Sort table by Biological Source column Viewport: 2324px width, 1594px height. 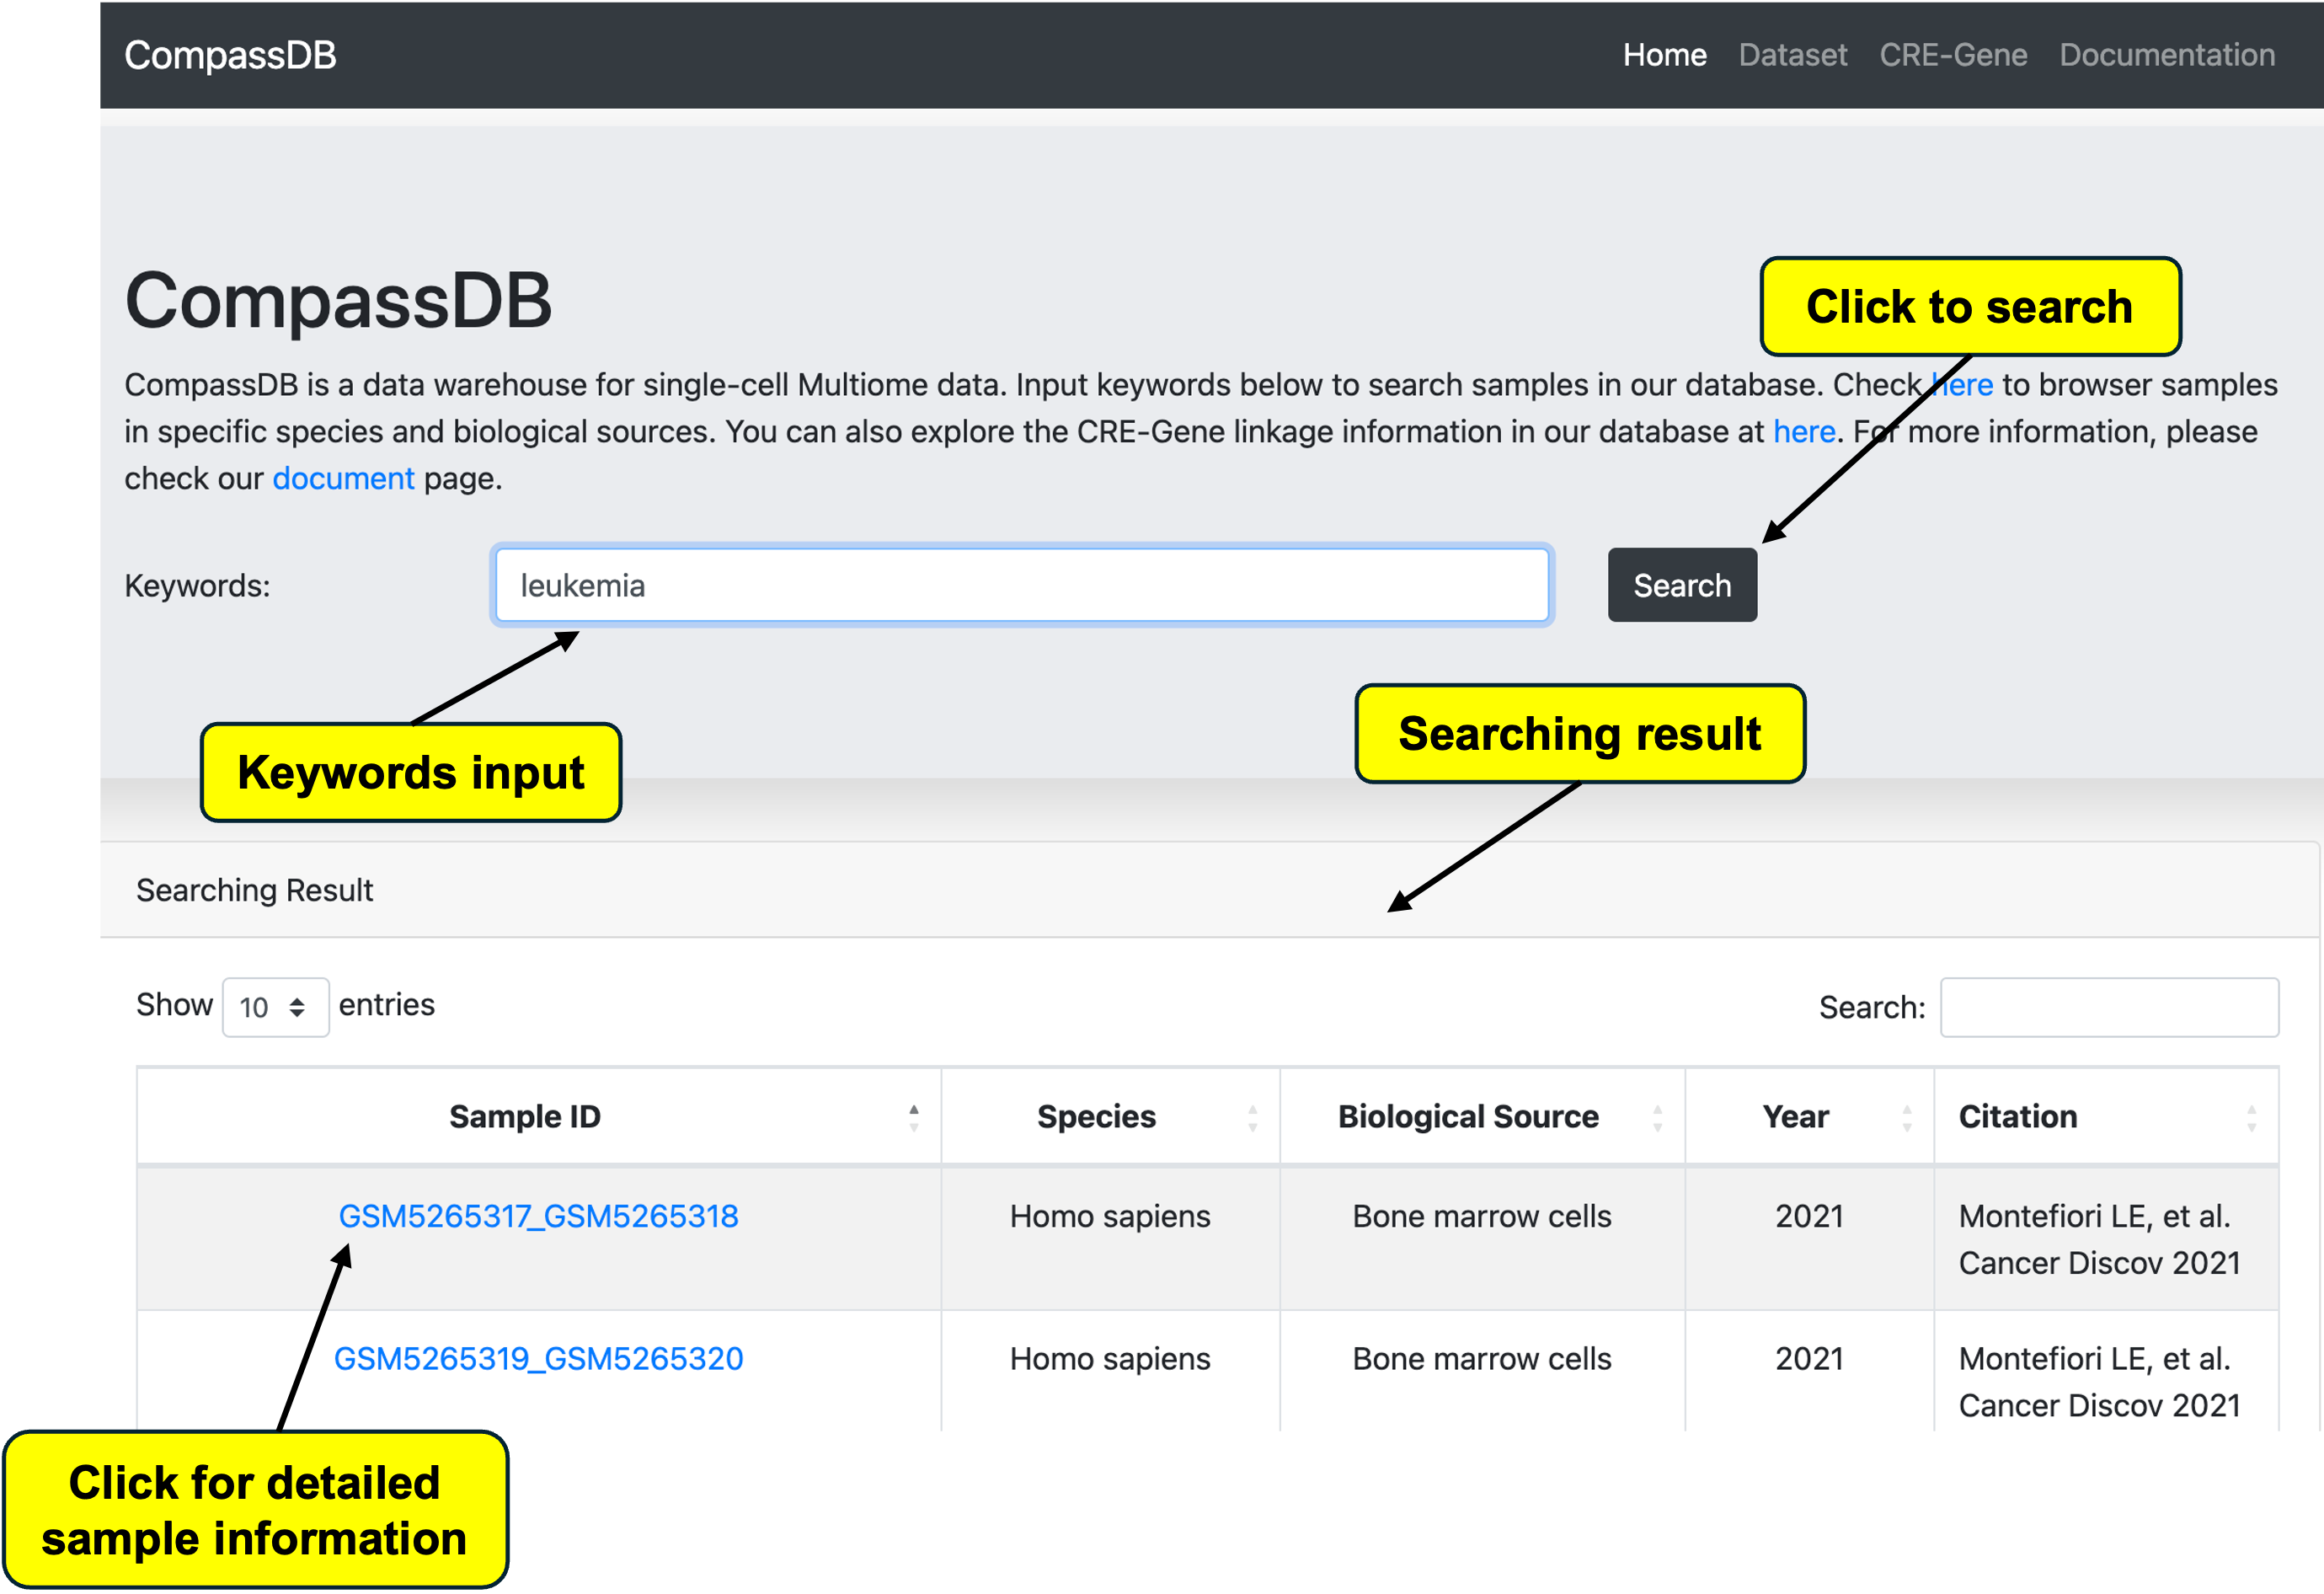[x=1482, y=1116]
